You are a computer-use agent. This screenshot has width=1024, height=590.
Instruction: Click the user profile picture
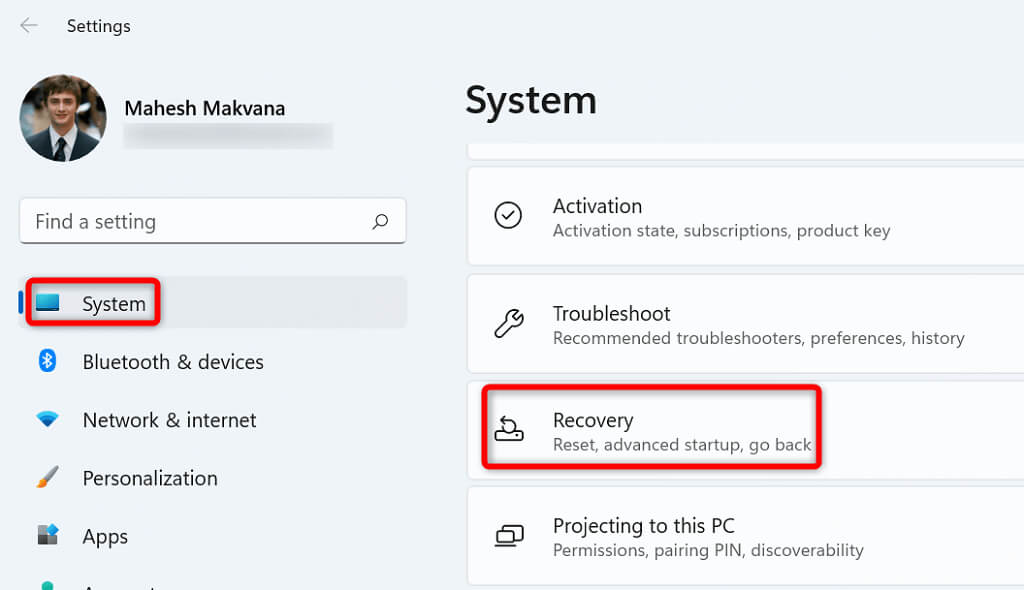point(63,118)
